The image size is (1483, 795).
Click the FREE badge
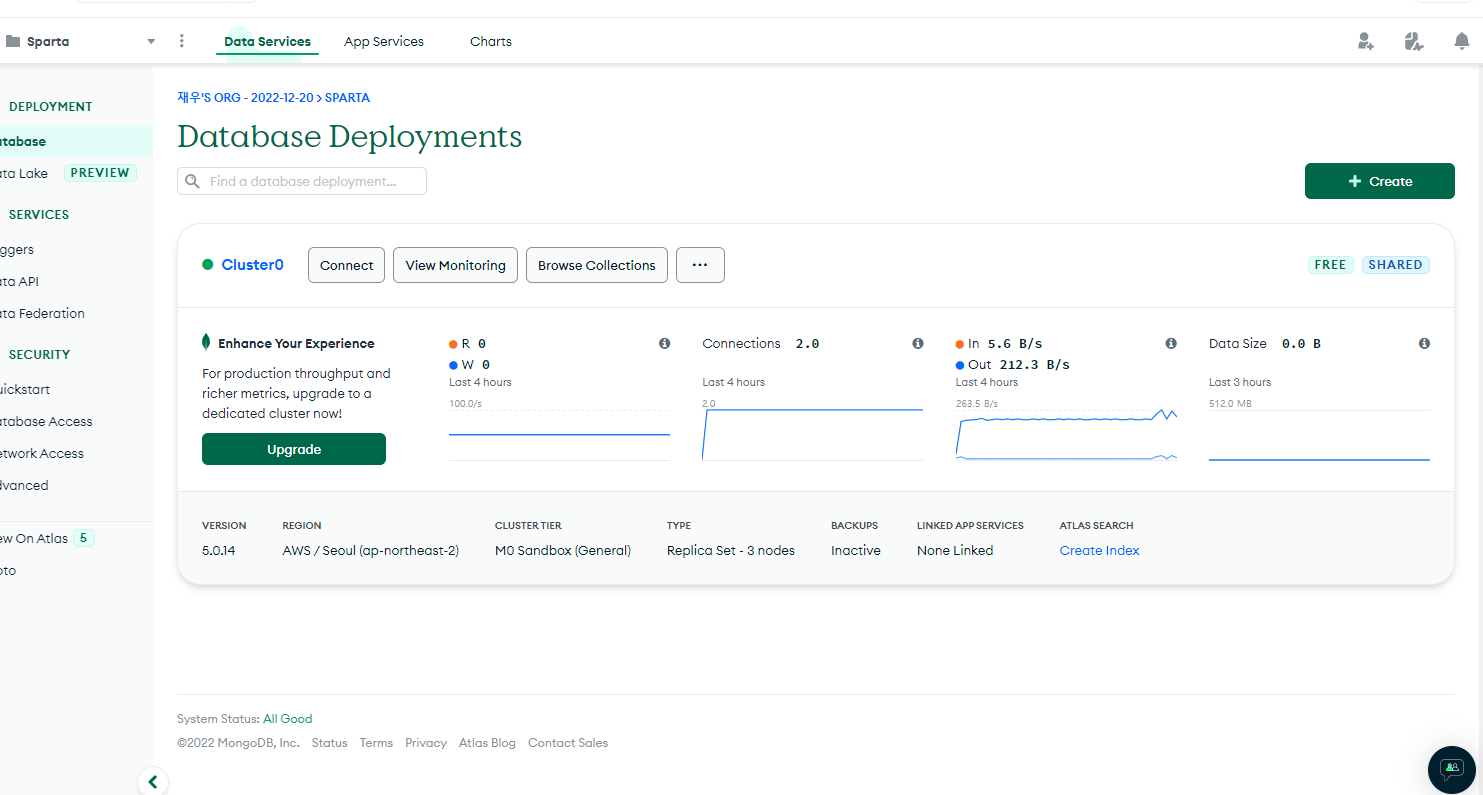click(x=1330, y=265)
